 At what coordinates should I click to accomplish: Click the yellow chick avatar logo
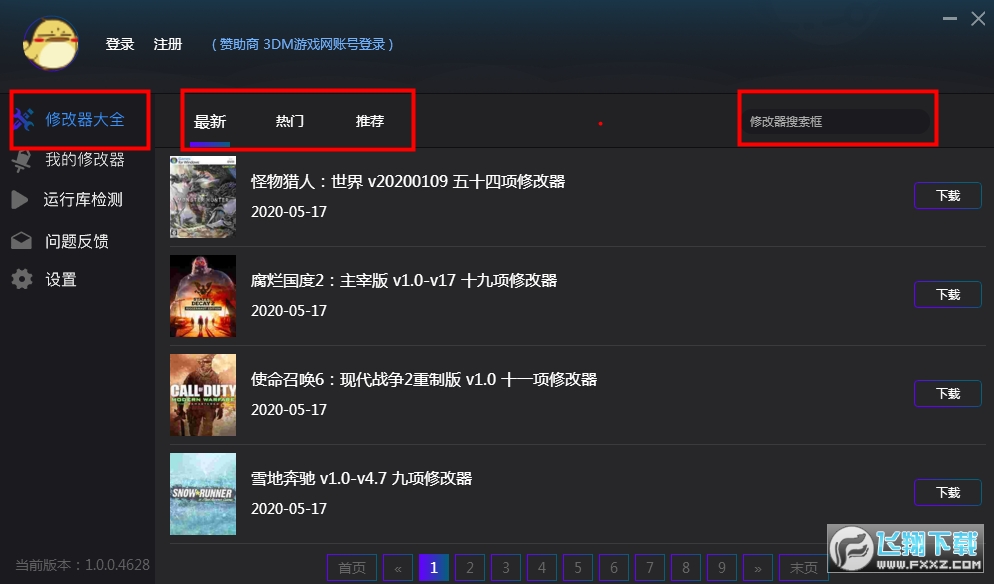pyautogui.click(x=51, y=44)
